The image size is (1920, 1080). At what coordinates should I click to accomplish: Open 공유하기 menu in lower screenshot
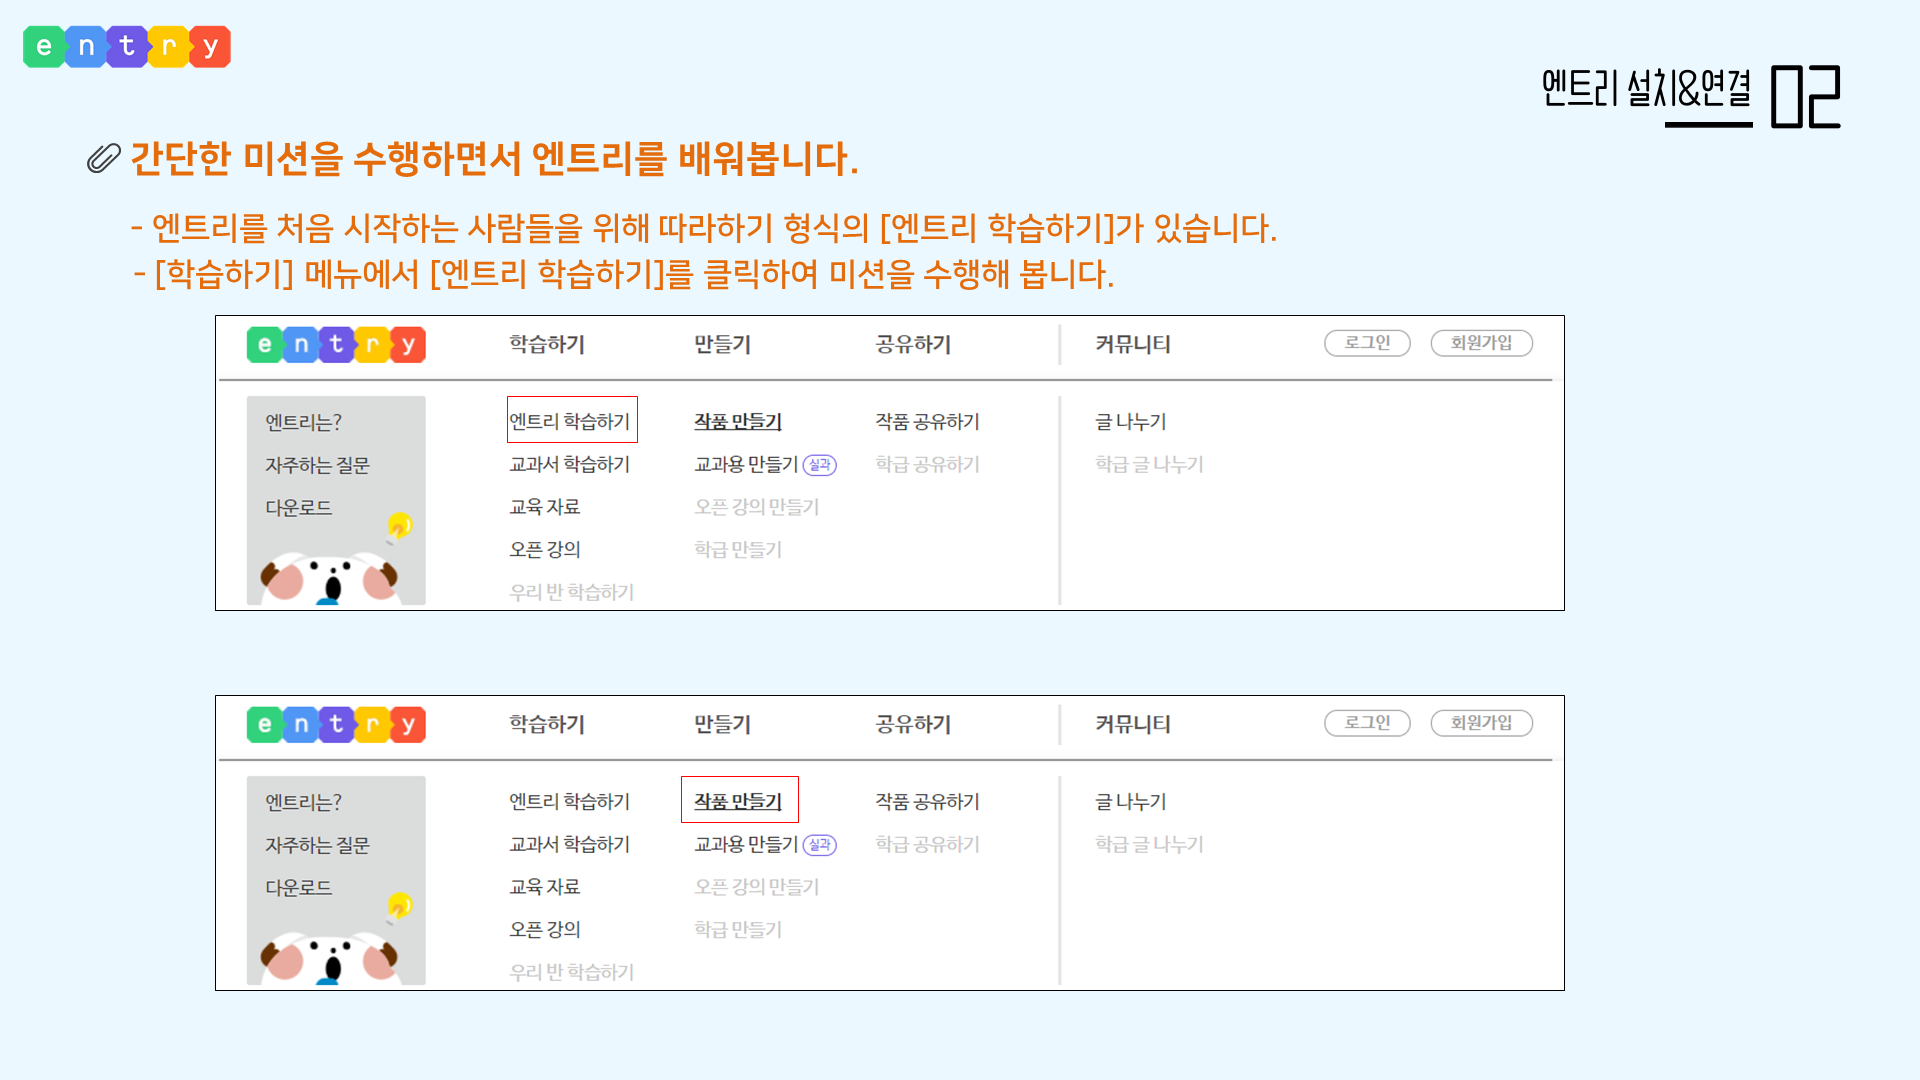pos(913,724)
